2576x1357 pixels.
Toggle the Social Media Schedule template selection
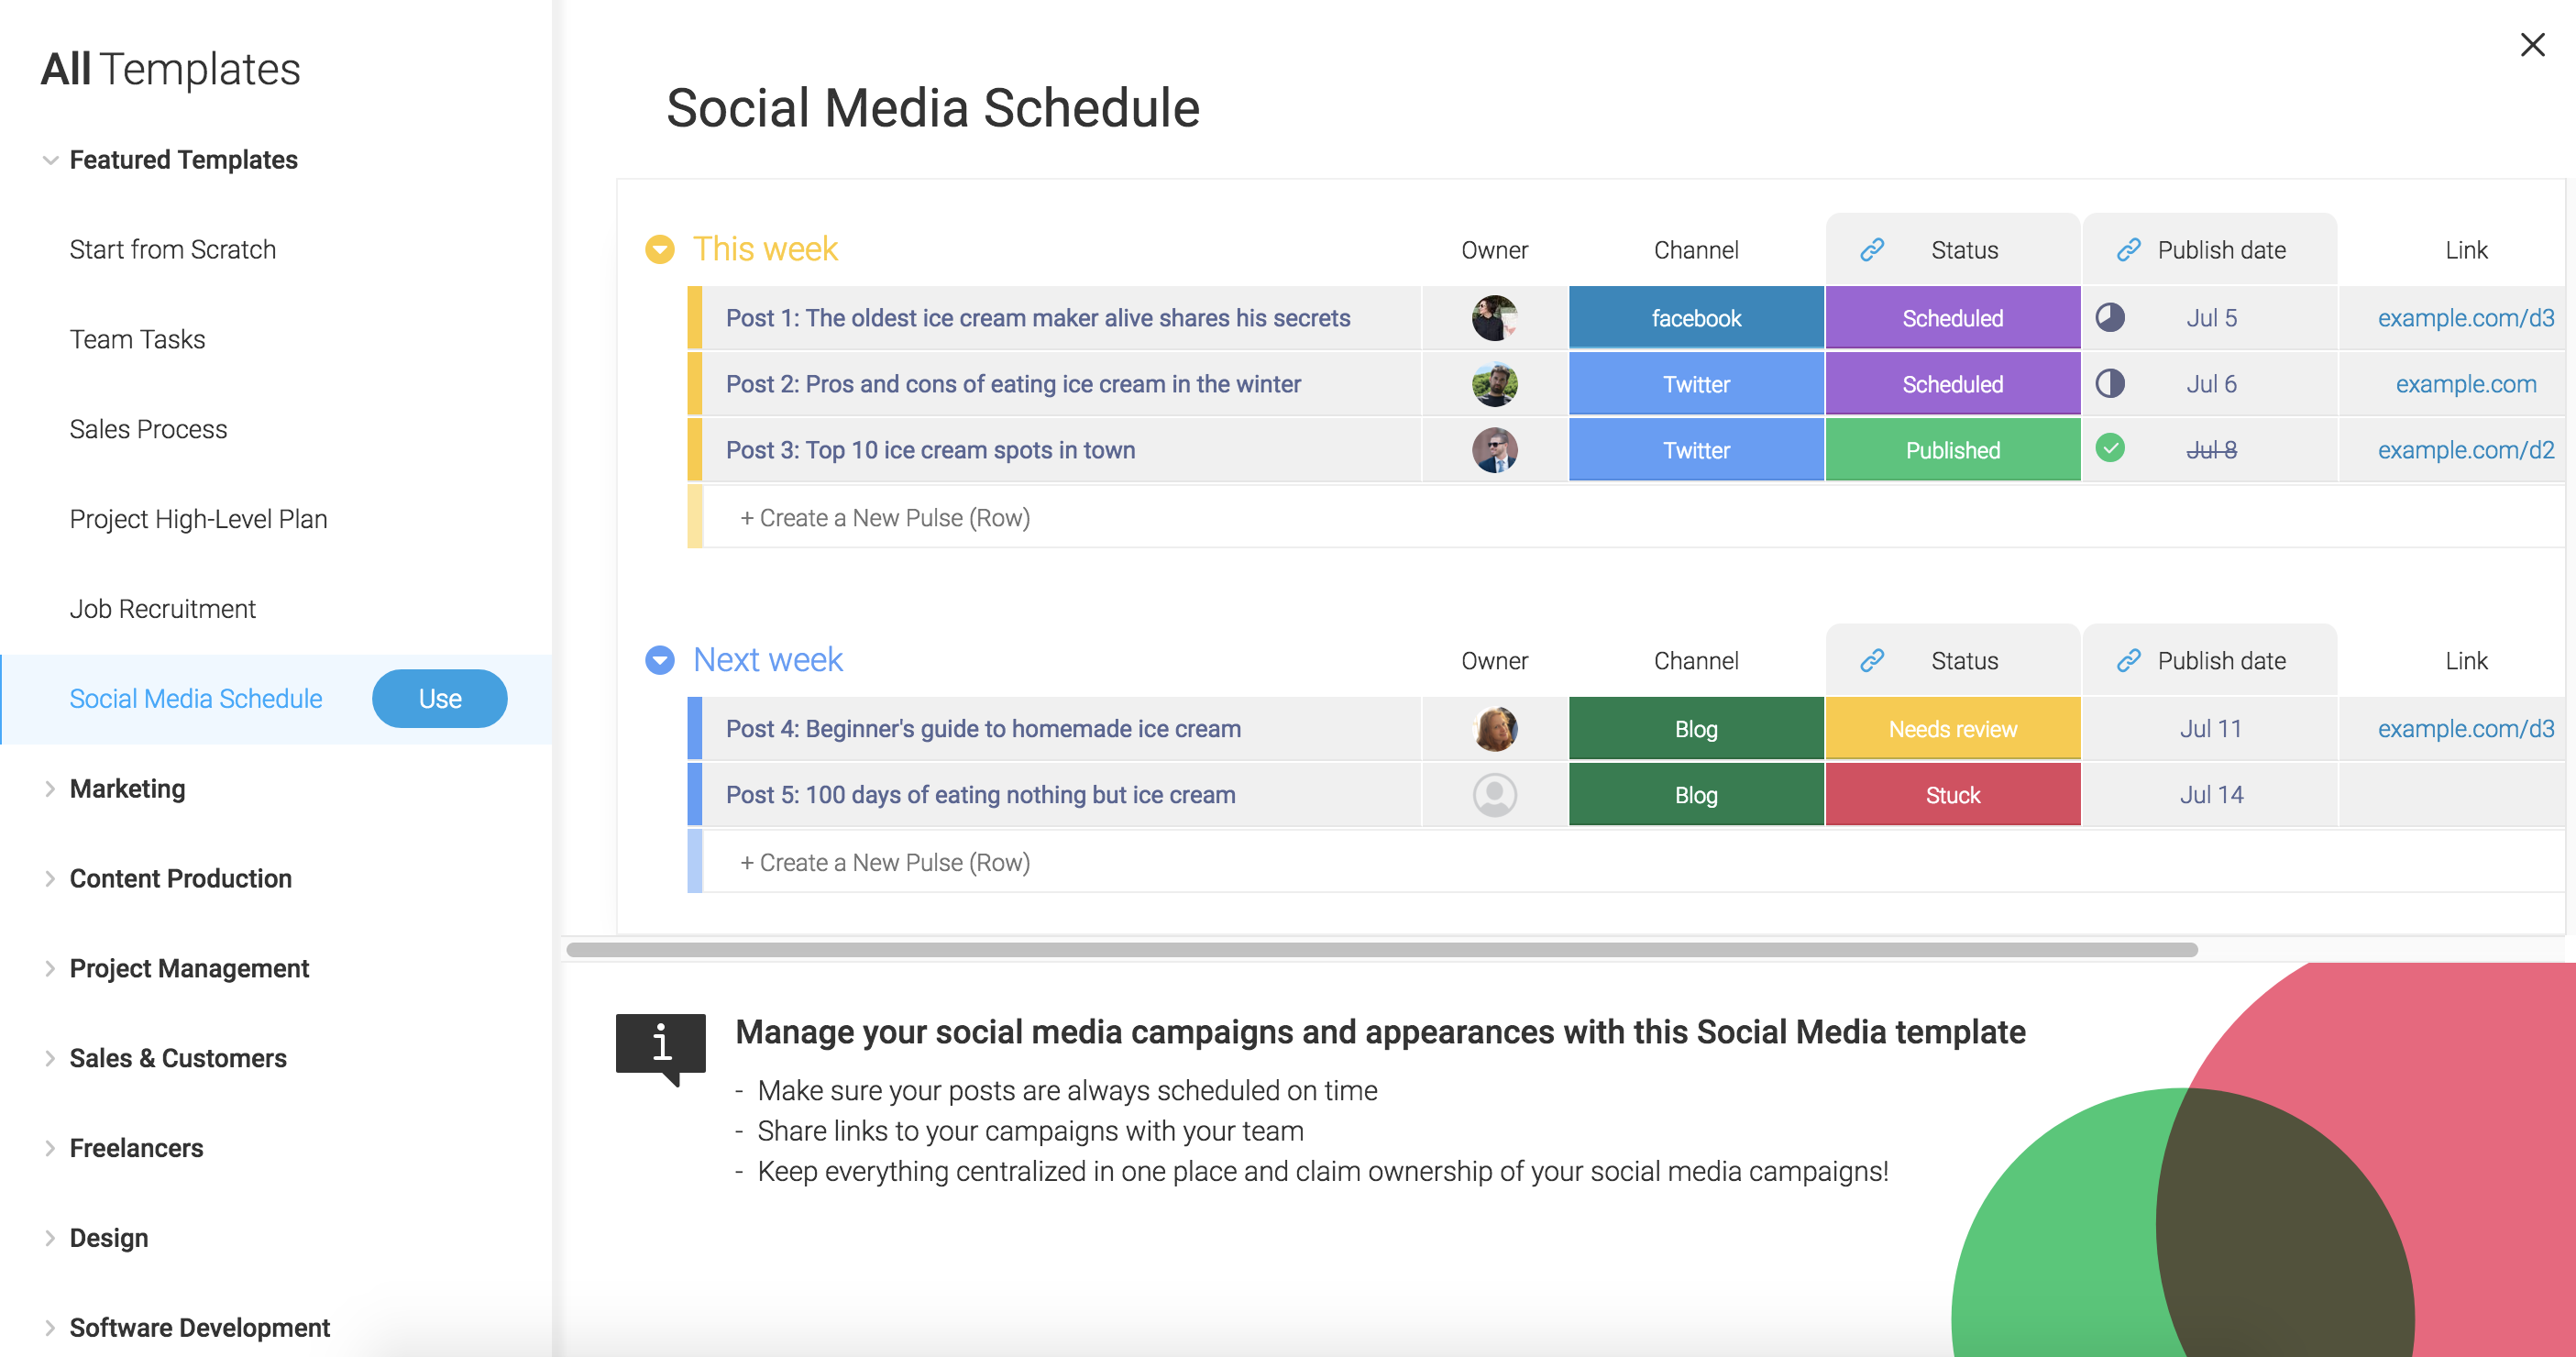tap(193, 699)
